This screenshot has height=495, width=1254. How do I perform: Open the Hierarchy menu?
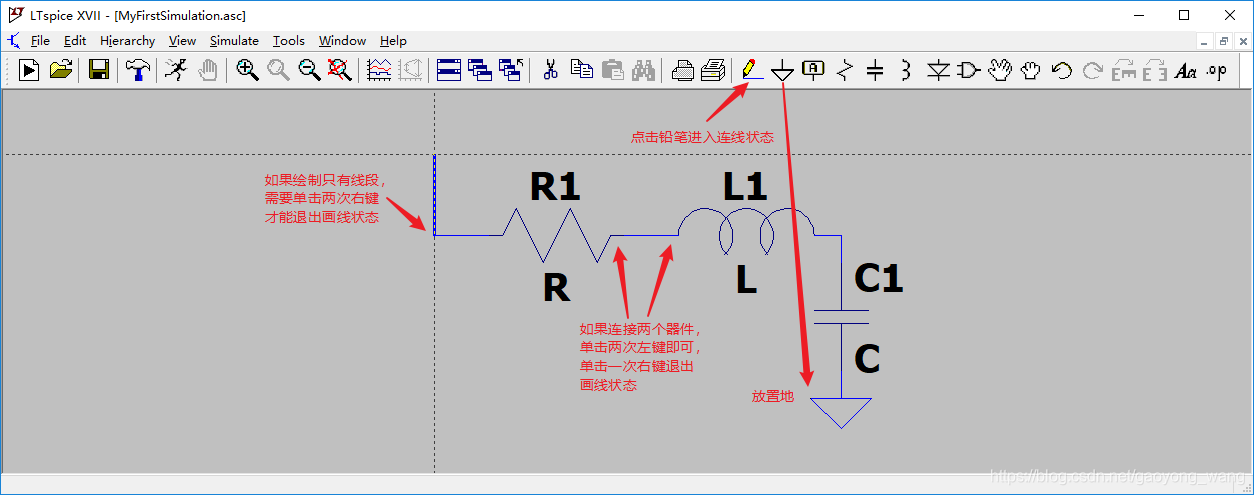[127, 41]
